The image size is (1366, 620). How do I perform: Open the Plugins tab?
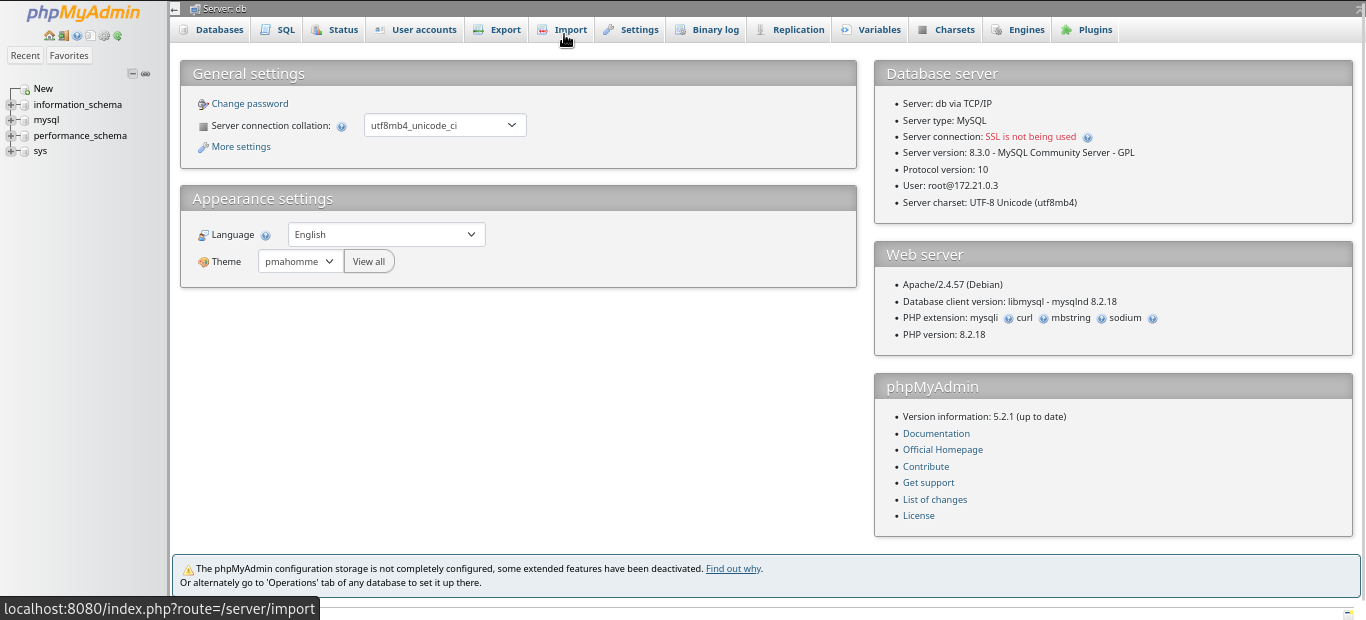[1086, 30]
